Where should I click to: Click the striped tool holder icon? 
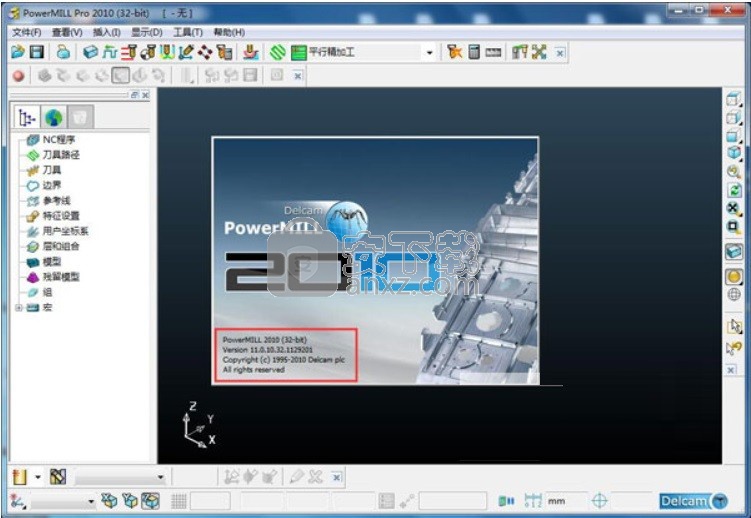[x=57, y=476]
